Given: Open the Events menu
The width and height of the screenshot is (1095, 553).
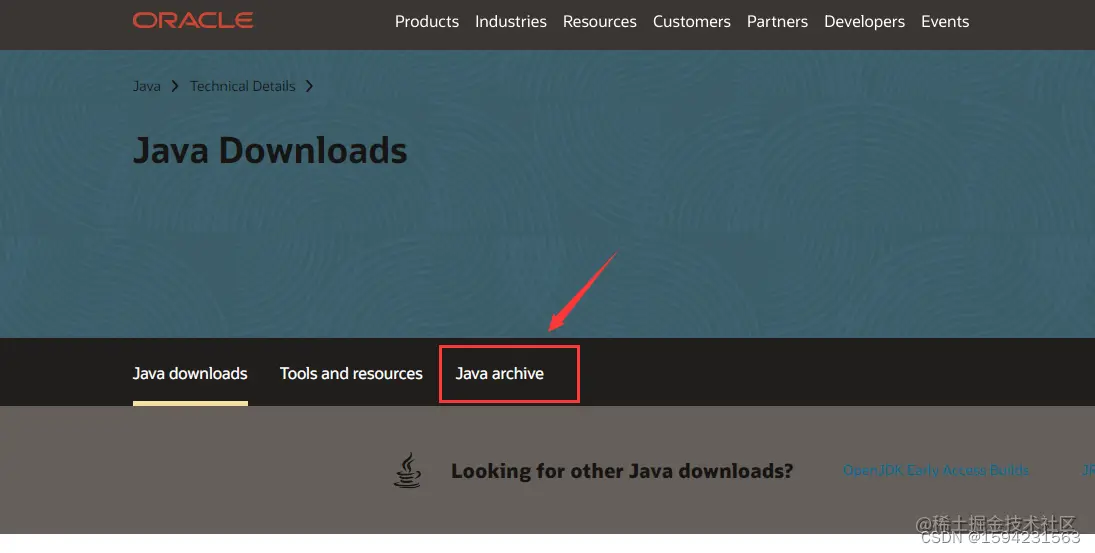Looking at the screenshot, I should [x=945, y=22].
